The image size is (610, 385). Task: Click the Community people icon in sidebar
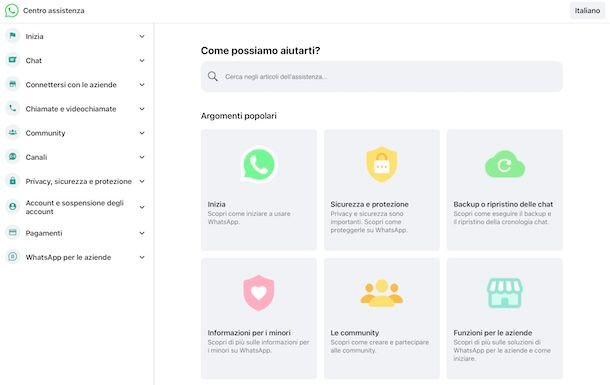click(12, 133)
